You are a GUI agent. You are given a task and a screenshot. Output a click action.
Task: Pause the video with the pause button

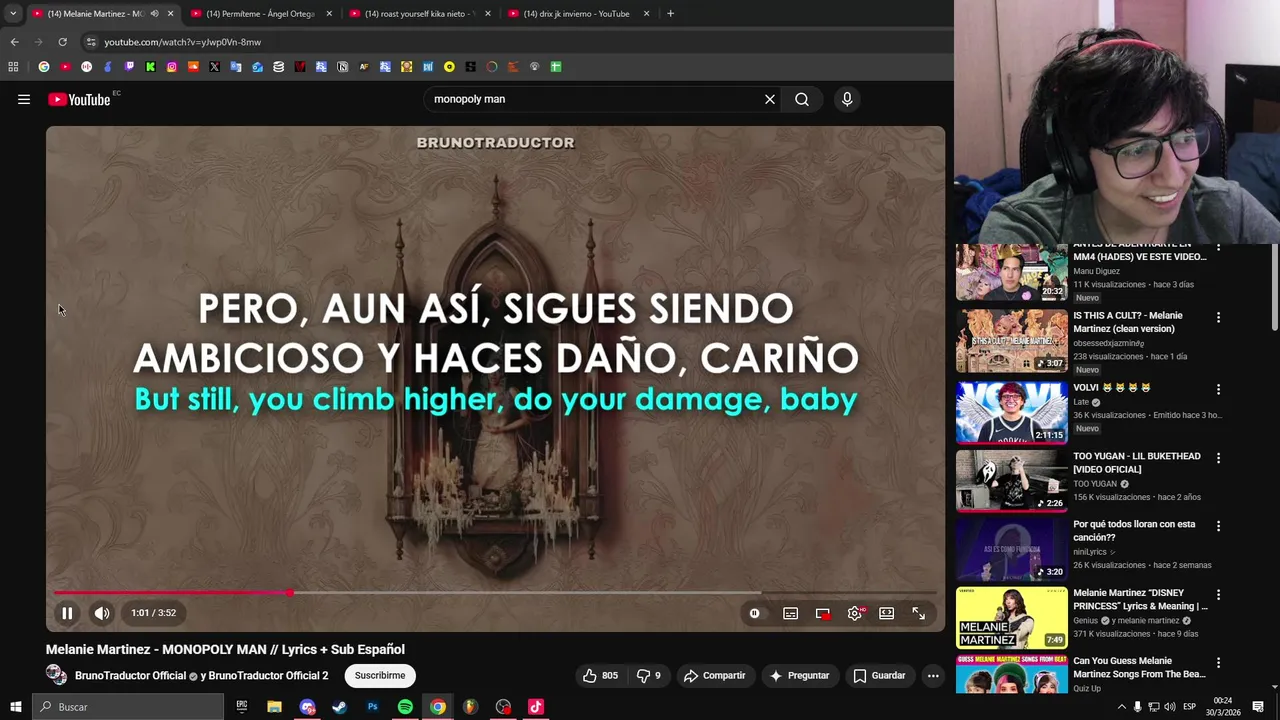(x=67, y=613)
